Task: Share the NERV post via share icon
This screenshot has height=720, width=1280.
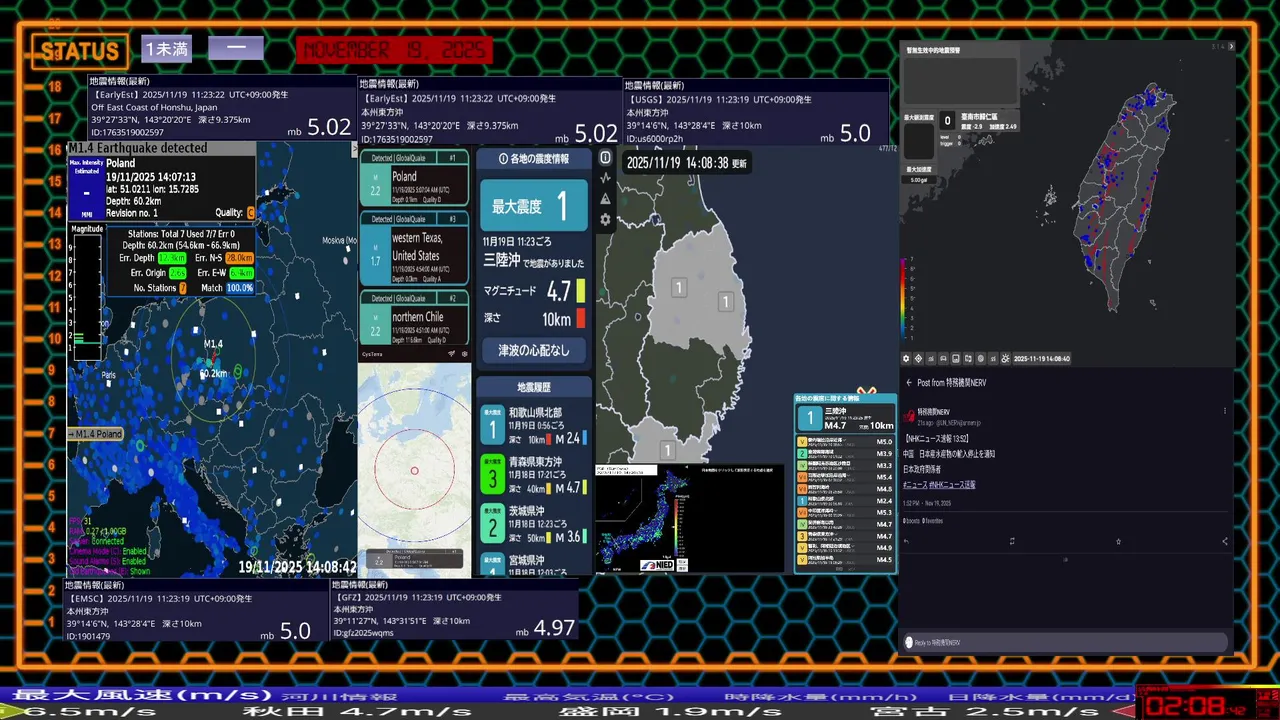Action: (x=1225, y=541)
